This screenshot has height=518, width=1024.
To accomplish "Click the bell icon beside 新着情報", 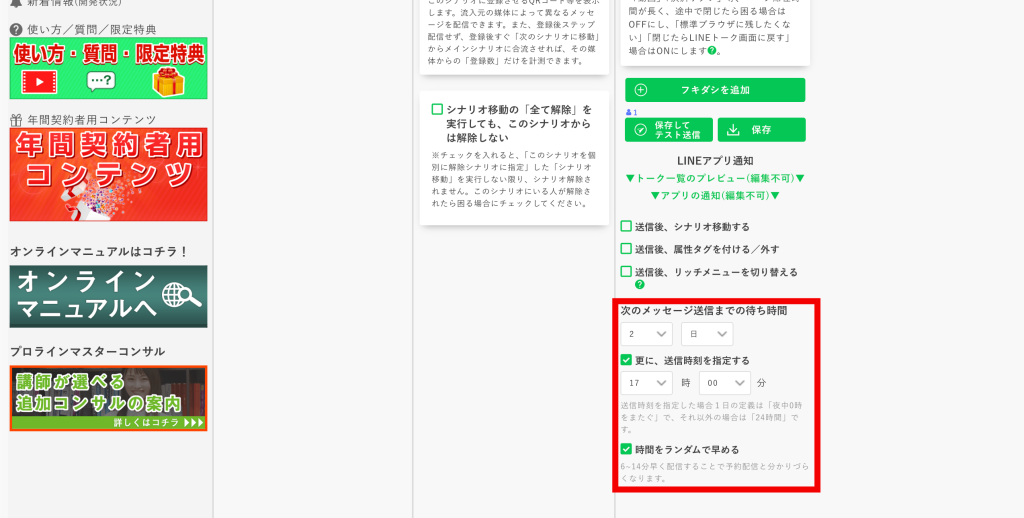I will point(16,3).
